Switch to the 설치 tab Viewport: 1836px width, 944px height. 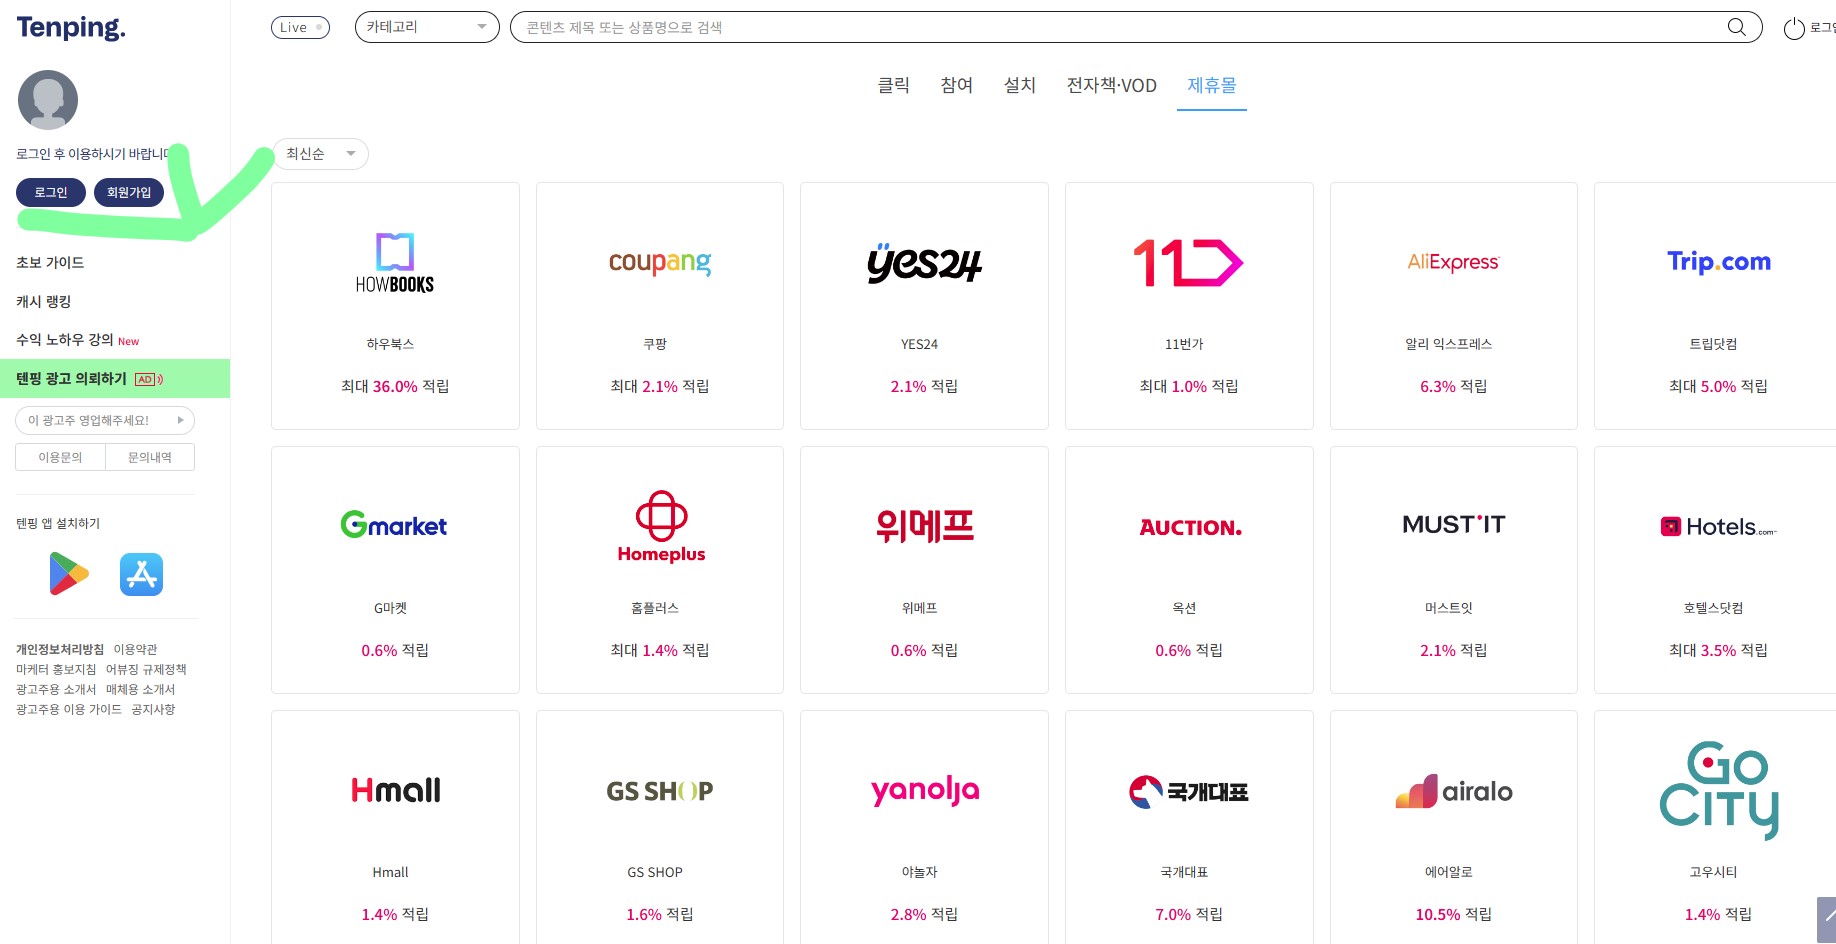1020,85
